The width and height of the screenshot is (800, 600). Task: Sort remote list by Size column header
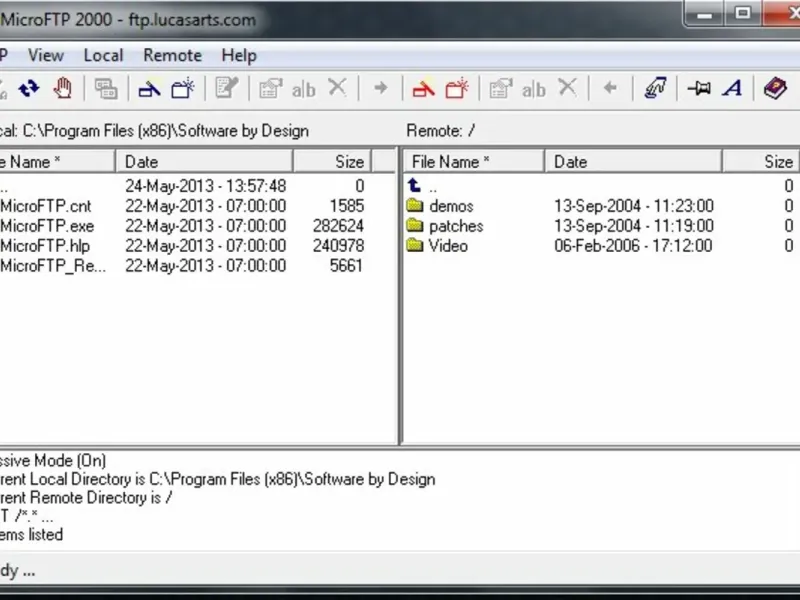click(761, 162)
